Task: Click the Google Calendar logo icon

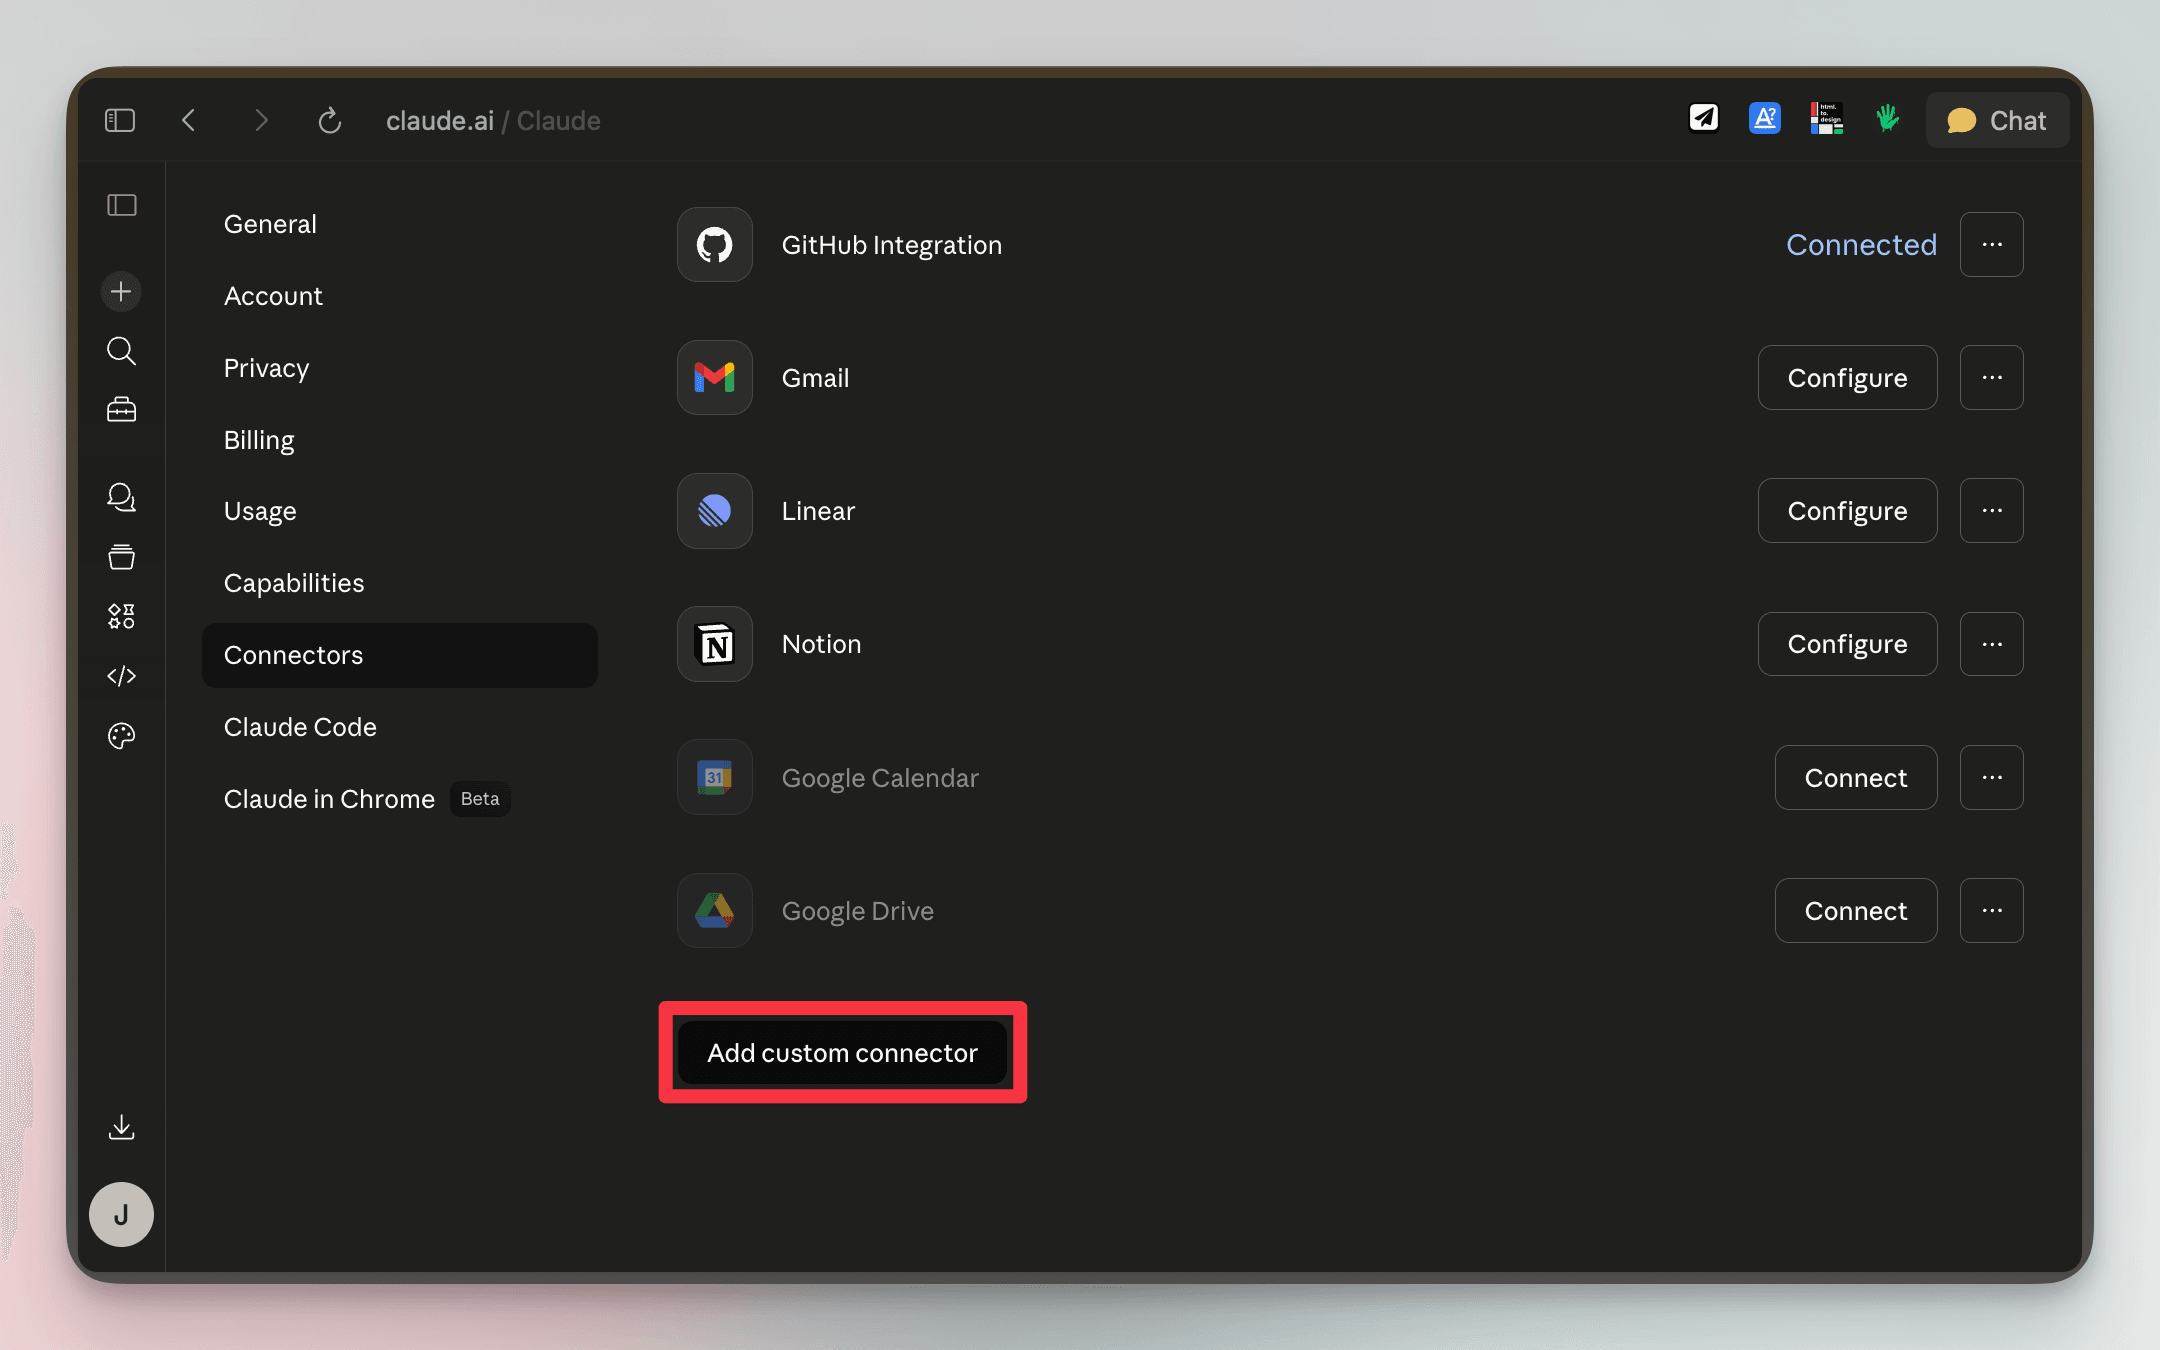Action: (x=715, y=777)
